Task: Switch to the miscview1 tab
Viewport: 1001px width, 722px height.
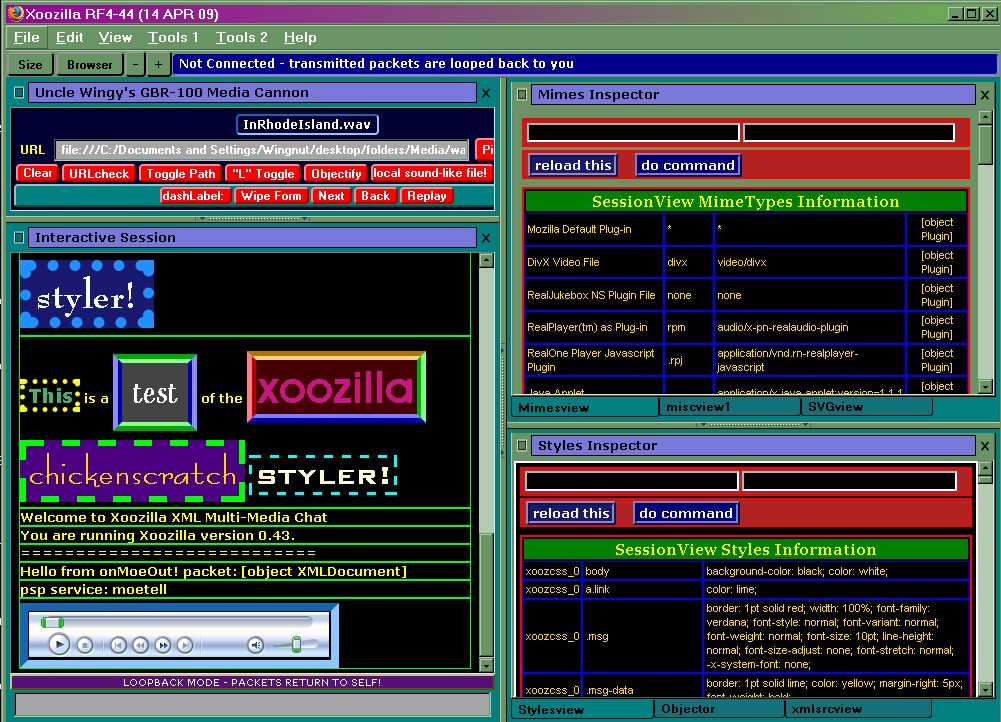Action: [730, 407]
